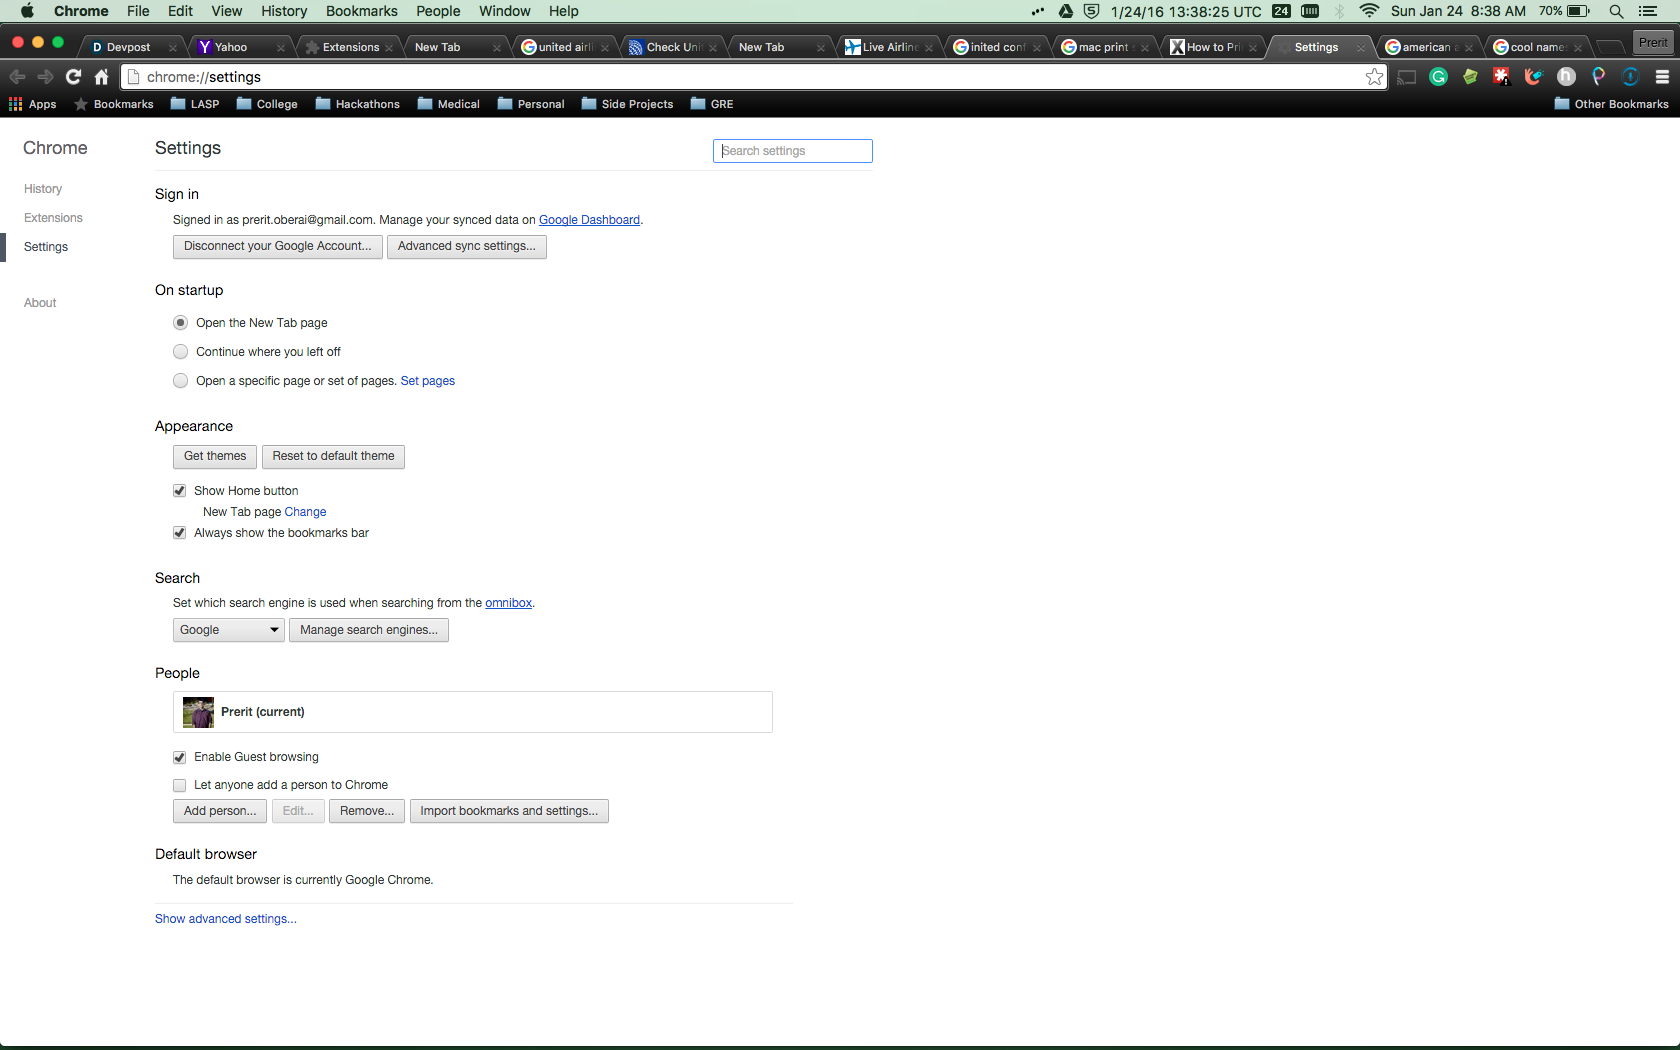Reload the current page
This screenshot has height=1050, width=1680.
point(73,77)
